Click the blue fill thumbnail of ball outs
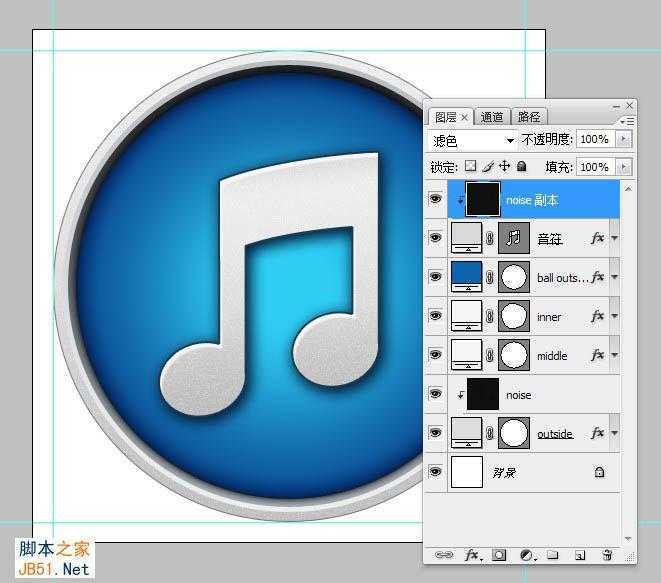Viewport: 661px width, 583px height. (466, 277)
